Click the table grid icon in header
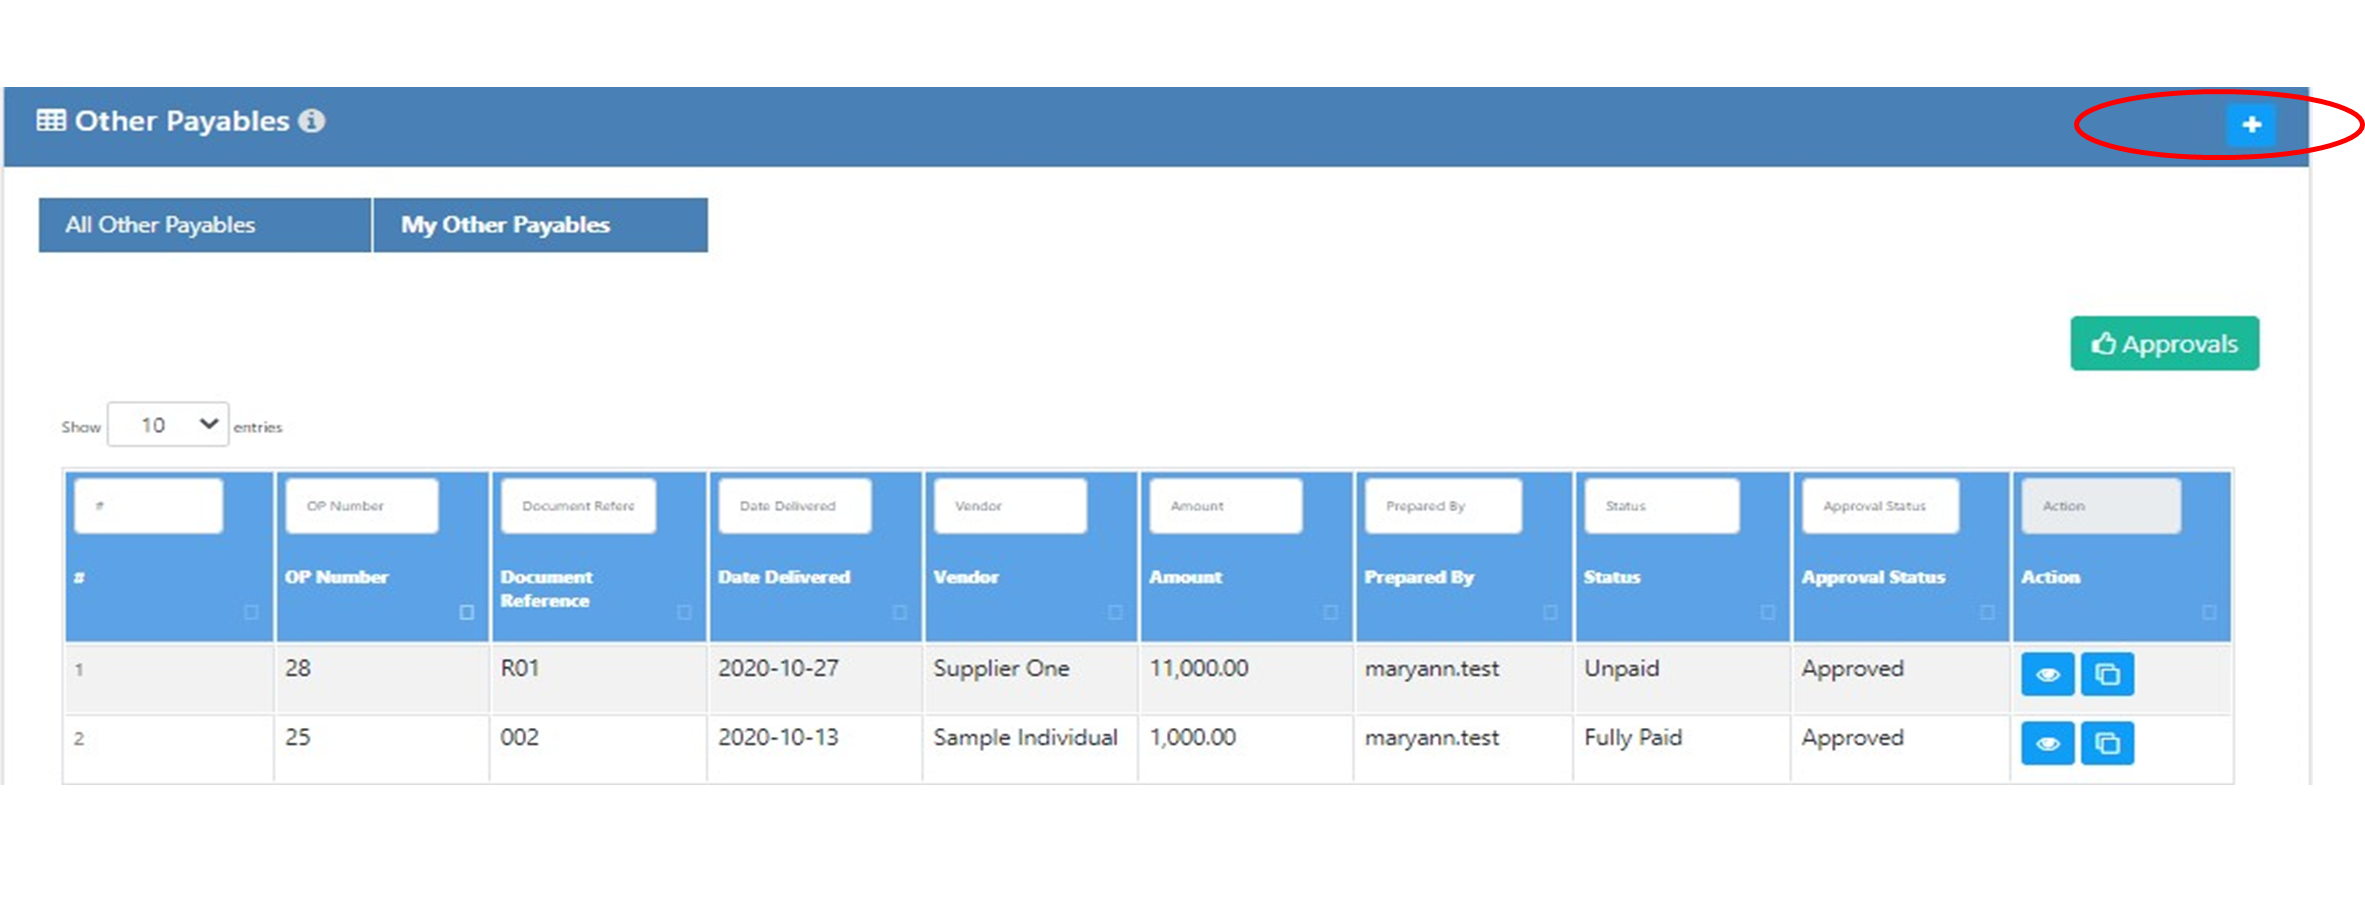The height and width of the screenshot is (899, 2365). point(51,121)
